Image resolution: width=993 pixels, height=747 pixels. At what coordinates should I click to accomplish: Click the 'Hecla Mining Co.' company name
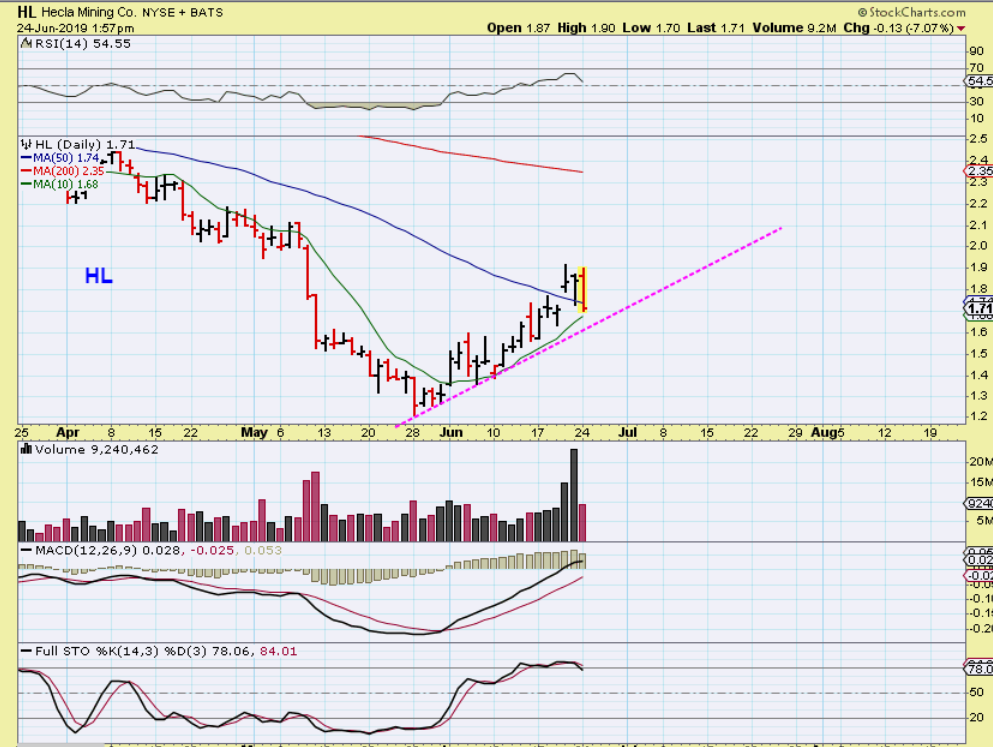click(x=89, y=12)
